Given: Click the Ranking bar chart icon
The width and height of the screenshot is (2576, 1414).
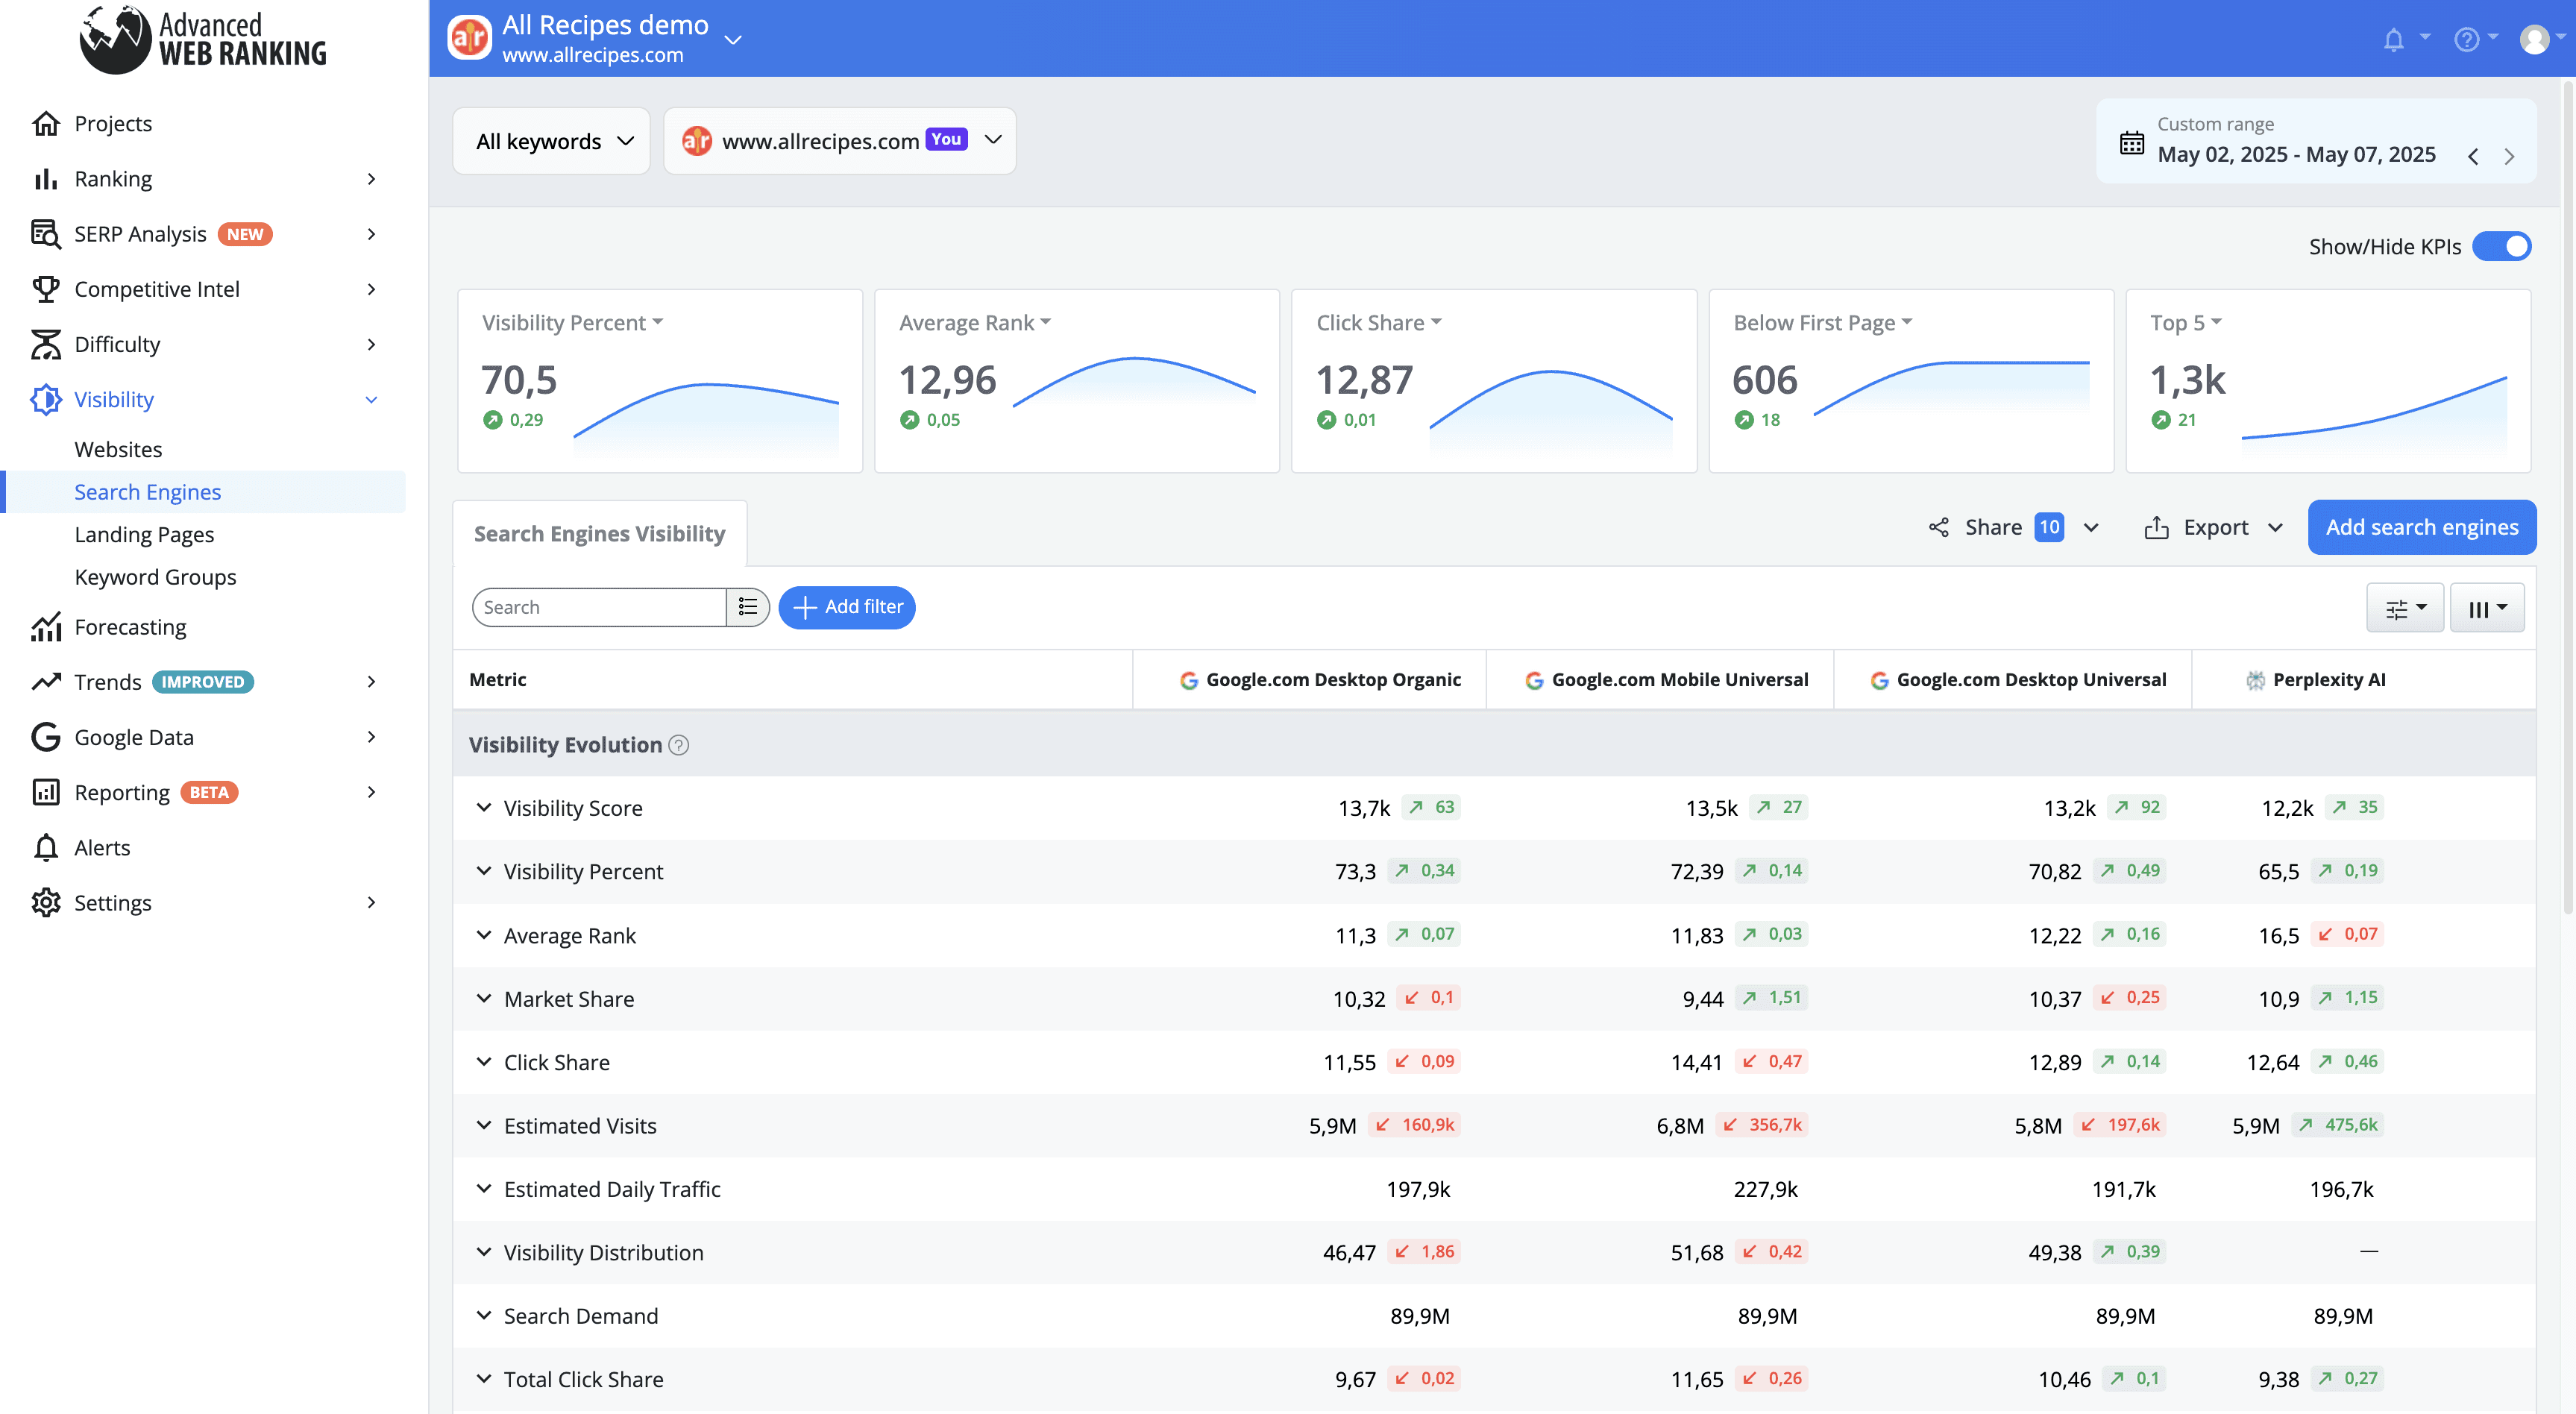Looking at the screenshot, I should 45,179.
